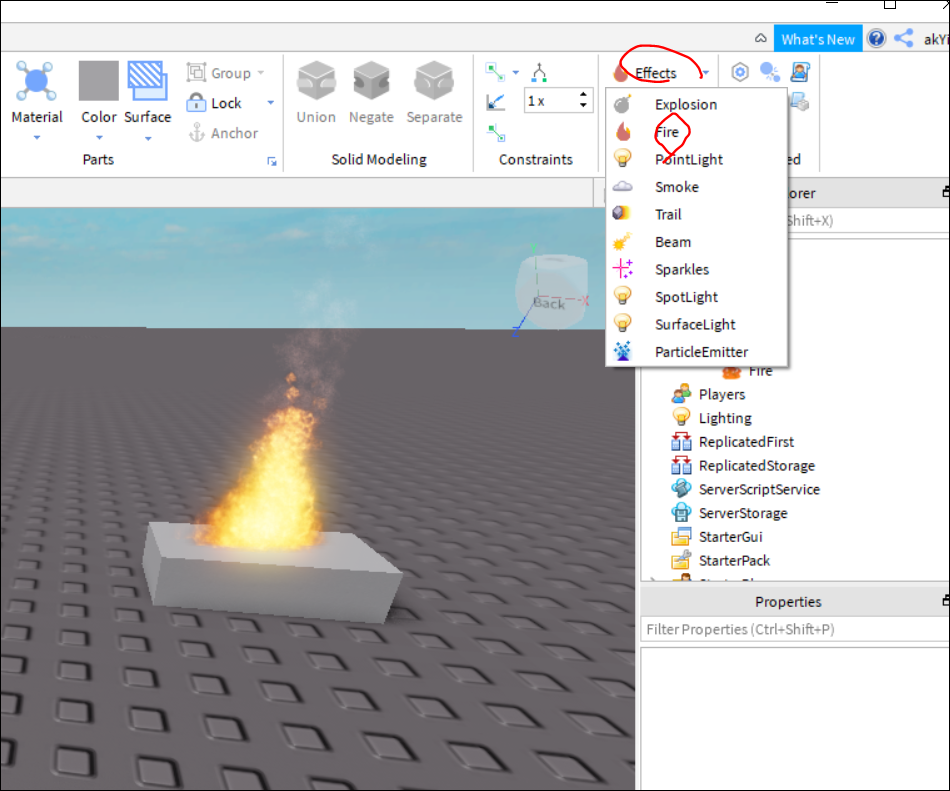
Task: Open the What's New button
Action: (818, 39)
